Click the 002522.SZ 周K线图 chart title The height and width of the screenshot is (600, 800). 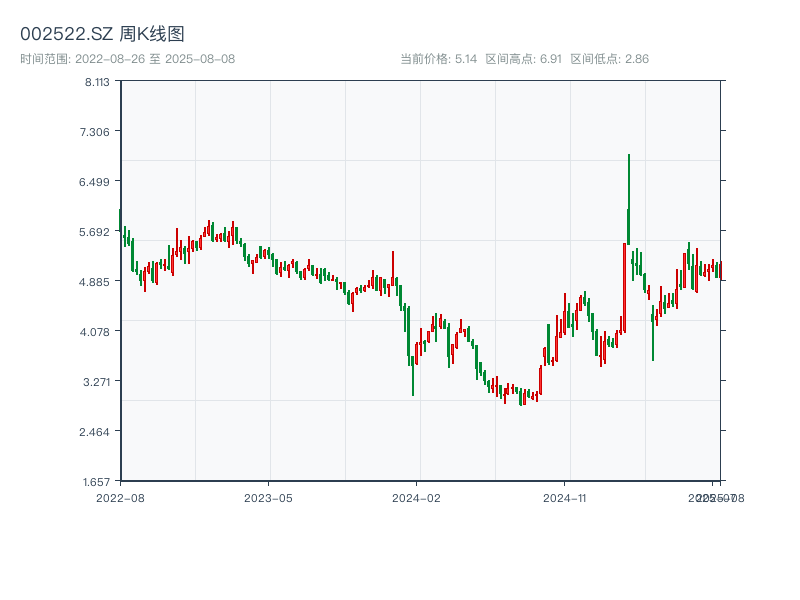click(102, 35)
